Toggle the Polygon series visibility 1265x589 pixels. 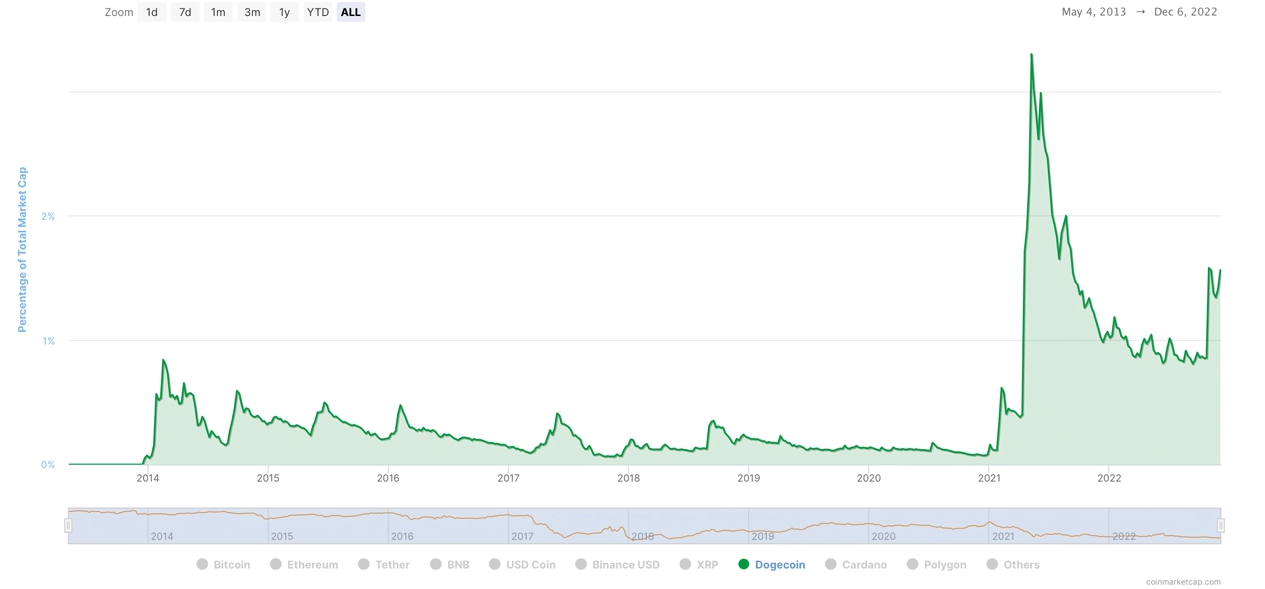tap(912, 564)
